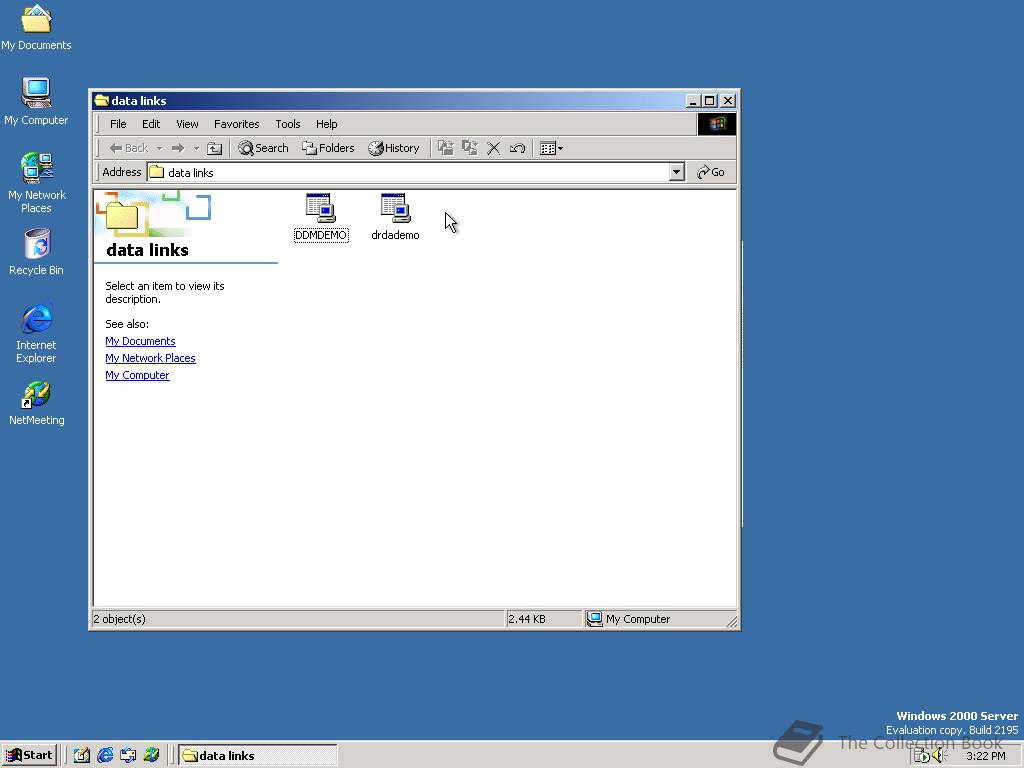Click the 2 object(s) status bar text
This screenshot has width=1024, height=768.
coord(120,619)
